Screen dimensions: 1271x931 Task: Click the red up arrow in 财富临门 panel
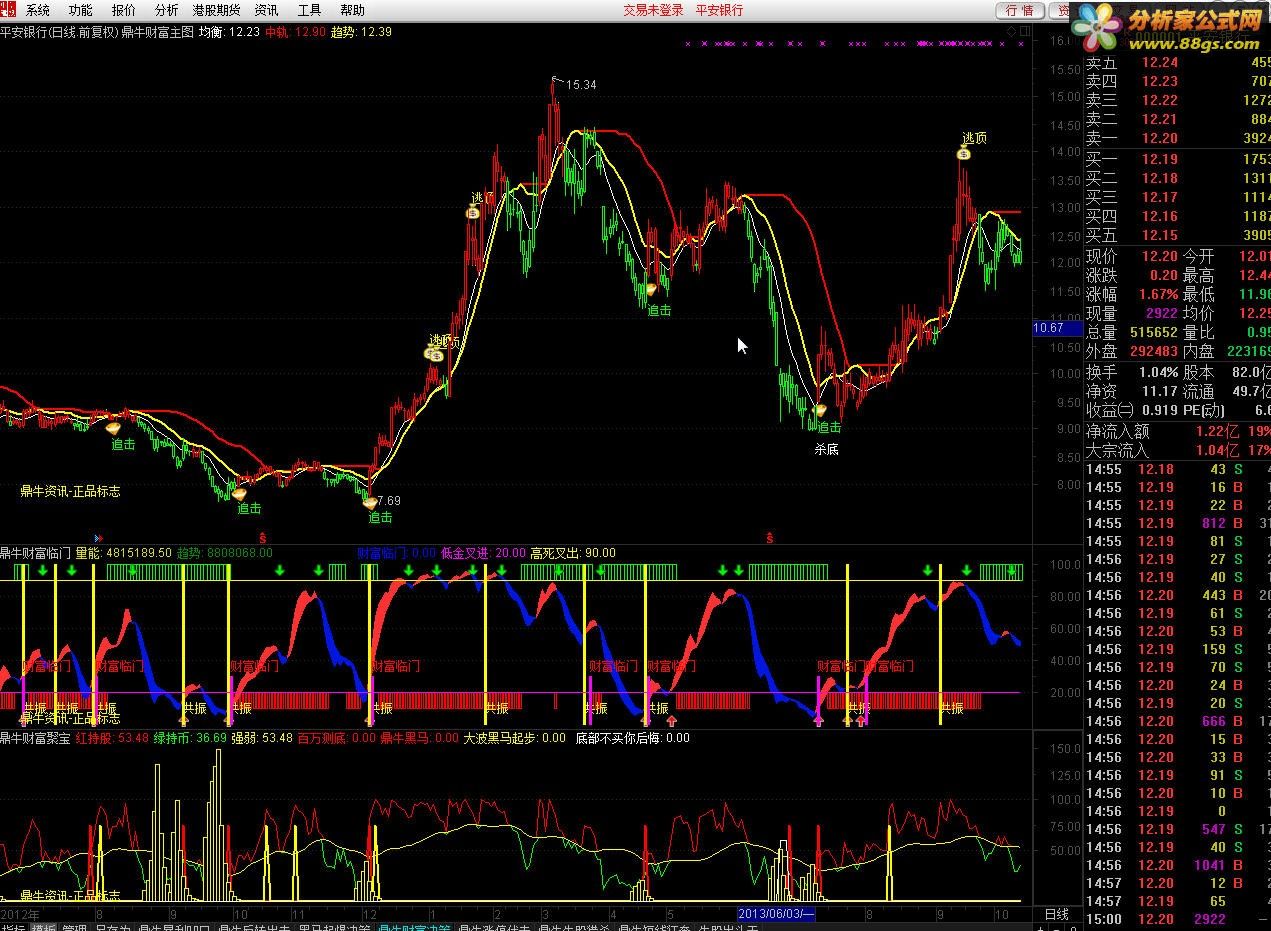pyautogui.click(x=672, y=719)
